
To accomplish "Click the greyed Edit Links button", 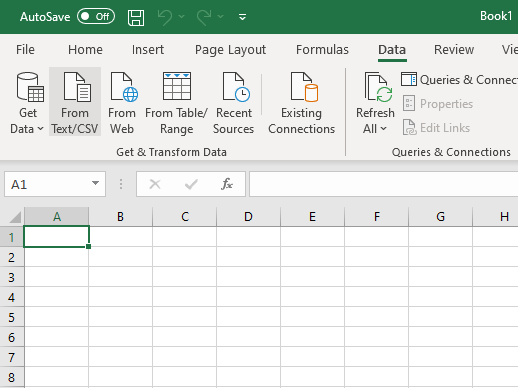I will [x=436, y=128].
